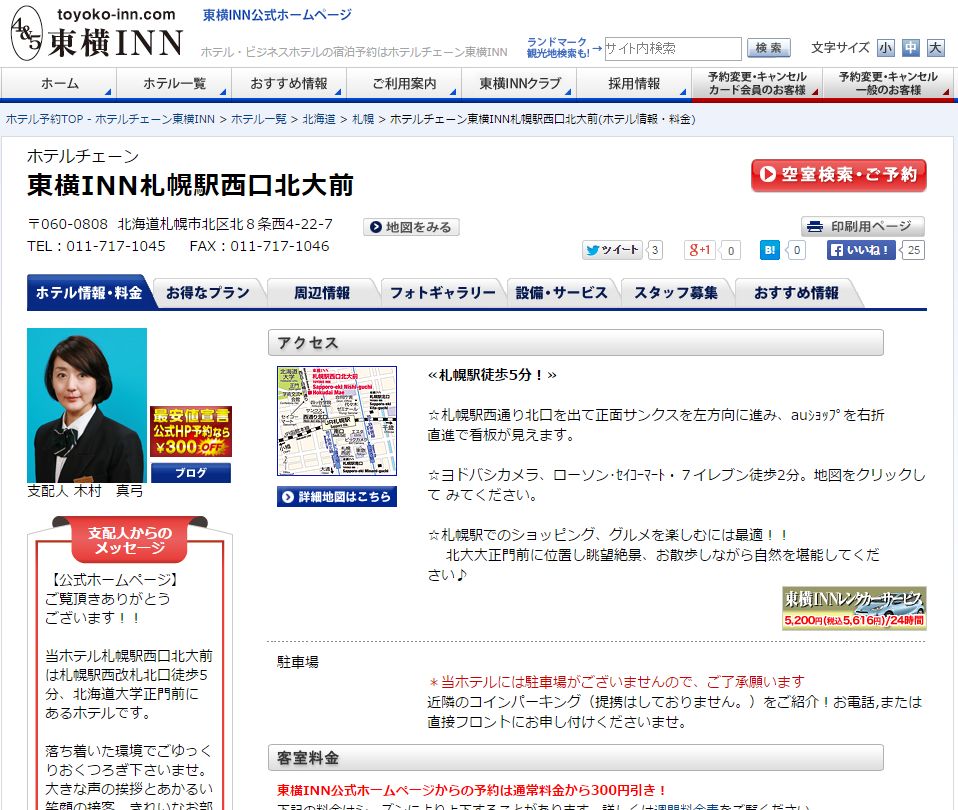This screenshot has height=810, width=958.
Task: Open the ご利用案内 nav menu
Action: tap(404, 84)
